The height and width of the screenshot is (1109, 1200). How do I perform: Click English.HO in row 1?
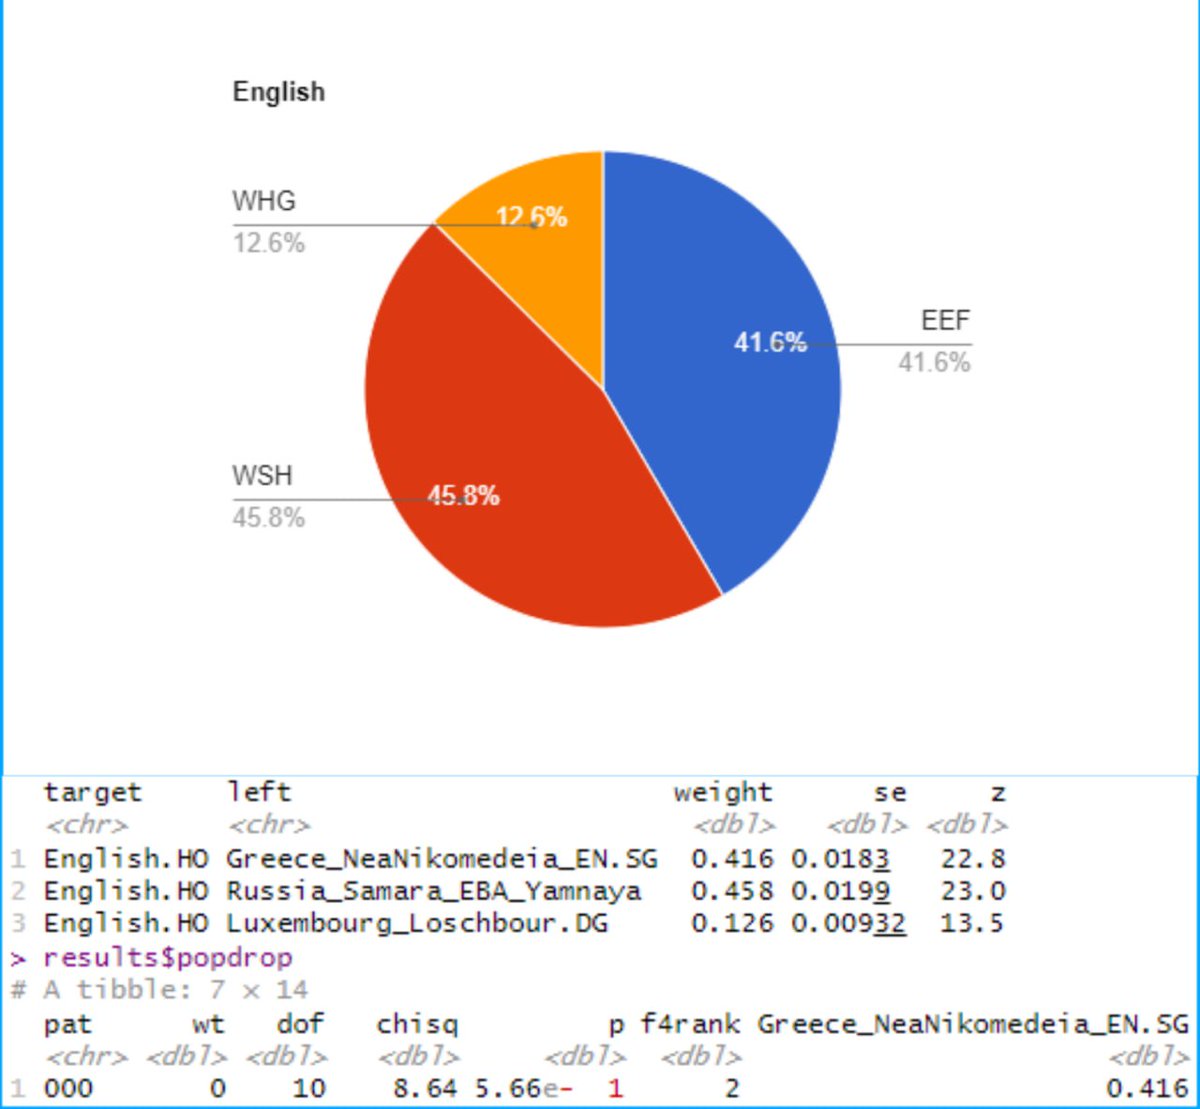(x=126, y=858)
